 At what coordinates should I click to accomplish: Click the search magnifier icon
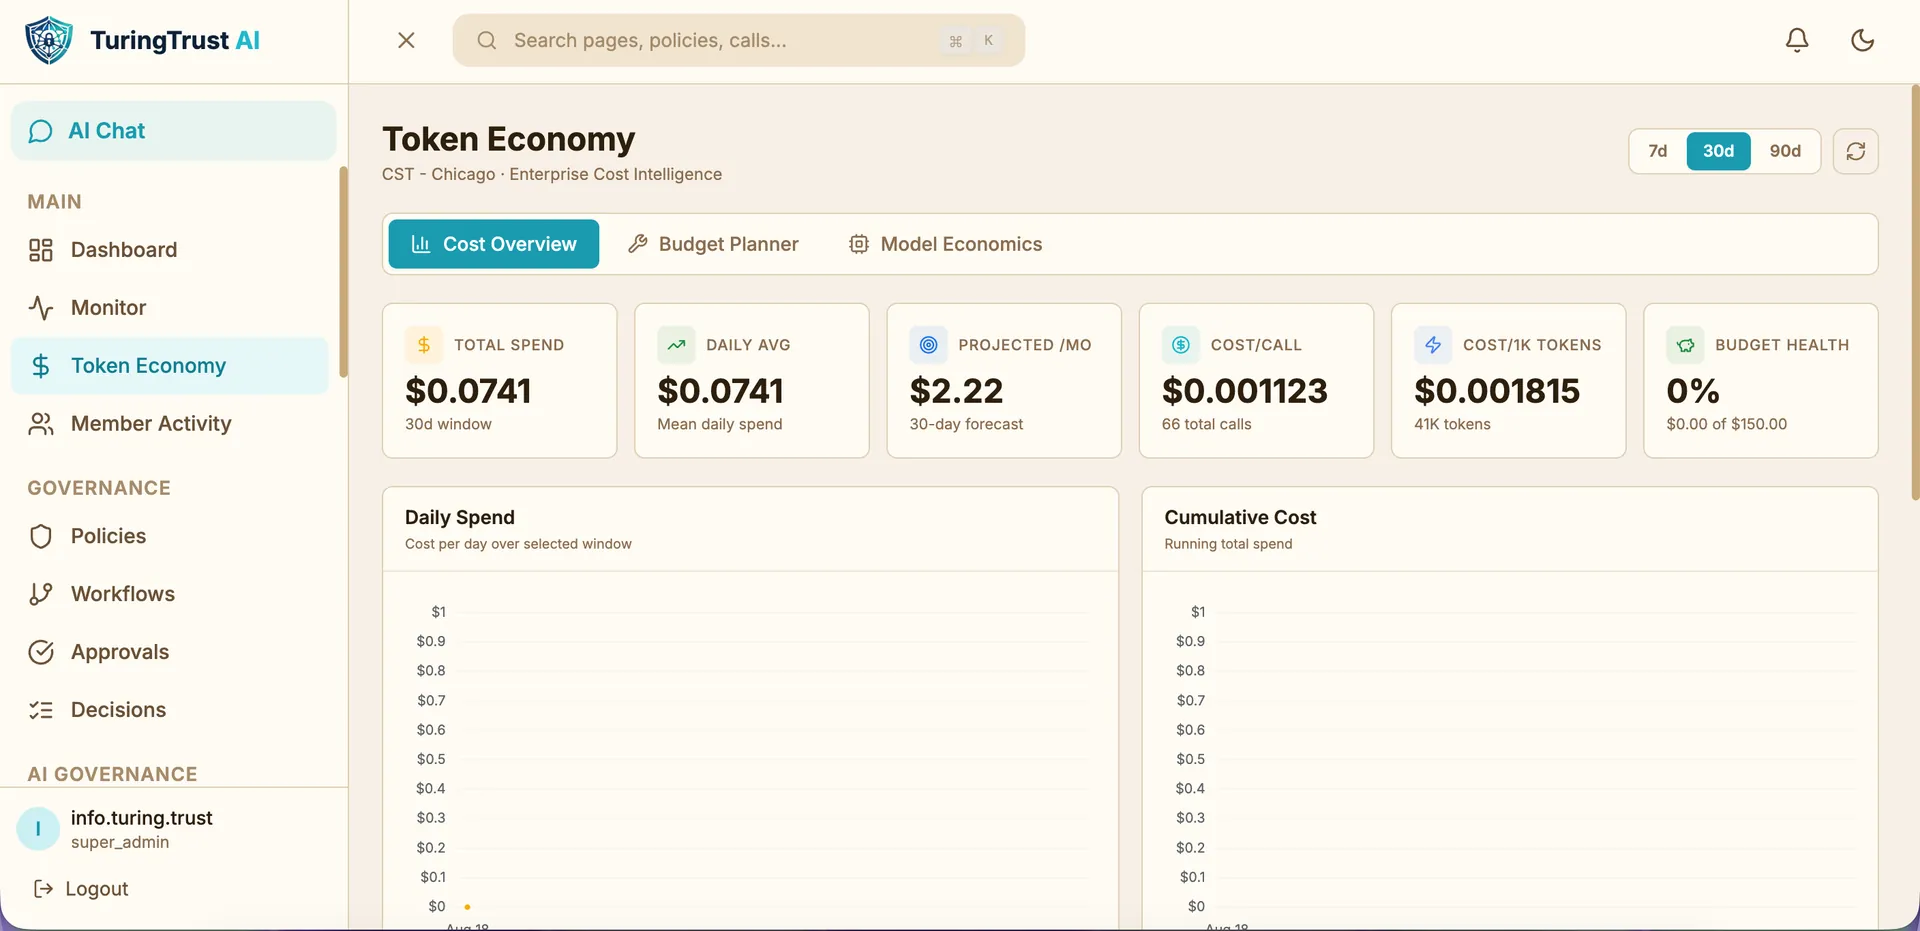[x=487, y=40]
